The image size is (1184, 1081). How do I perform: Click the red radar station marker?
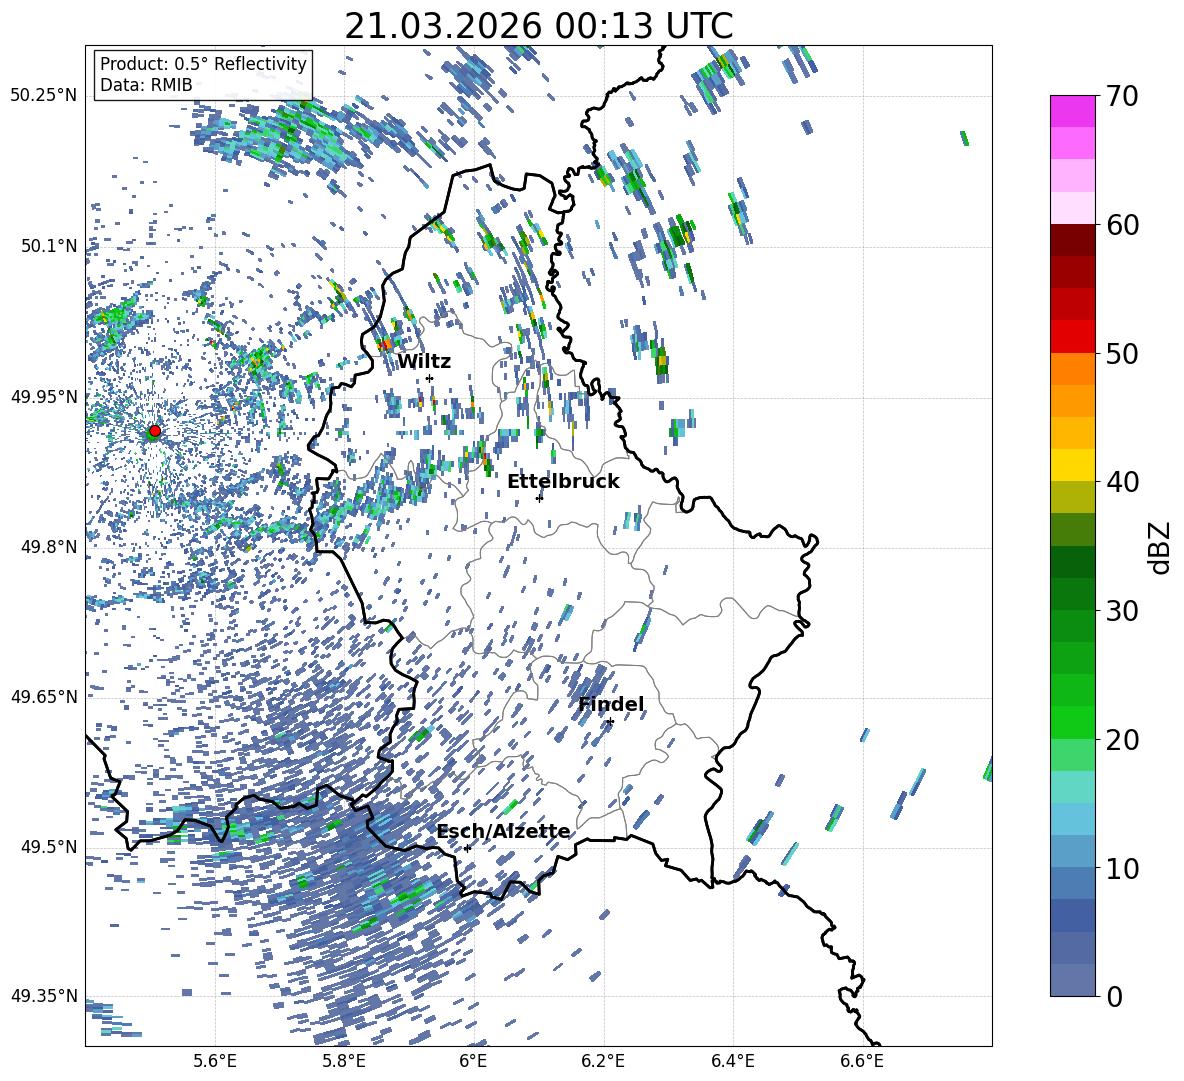154,431
